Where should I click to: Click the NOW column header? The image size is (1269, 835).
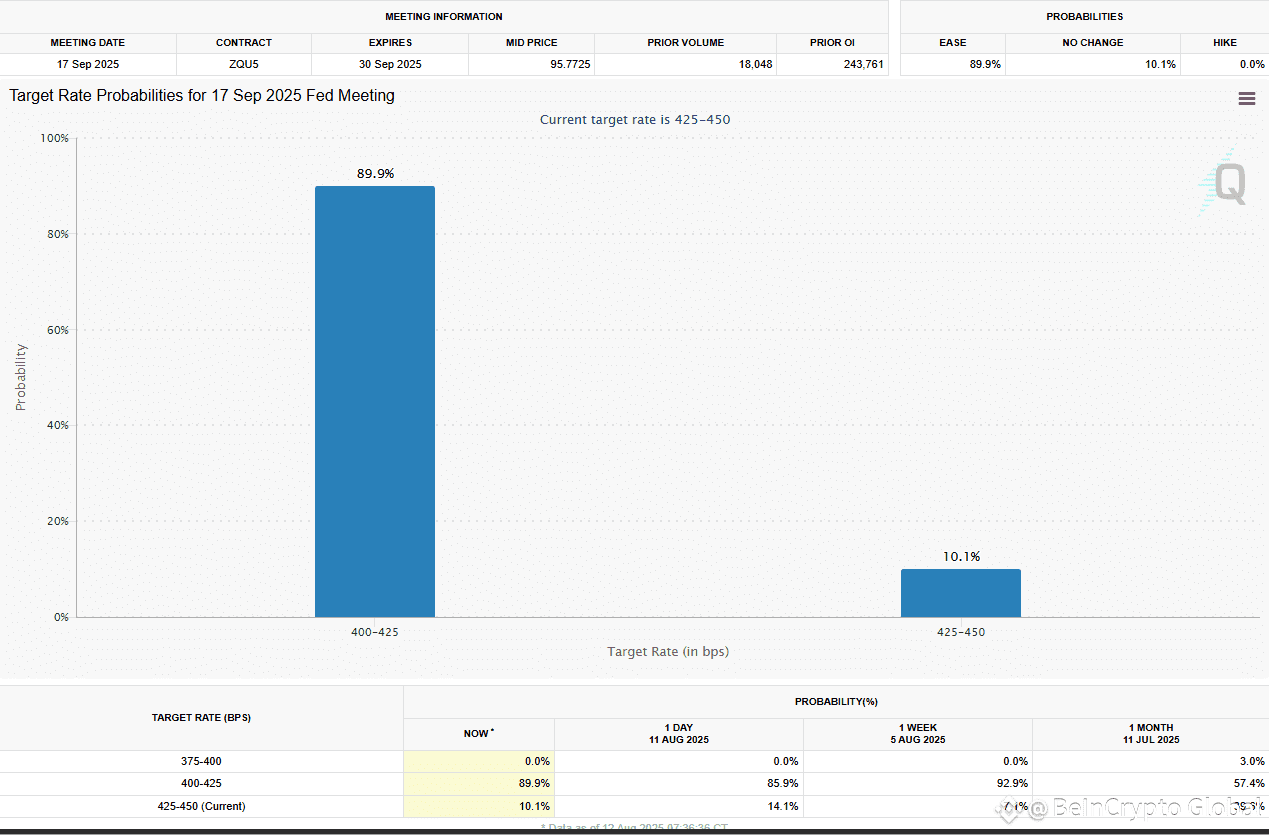(478, 734)
